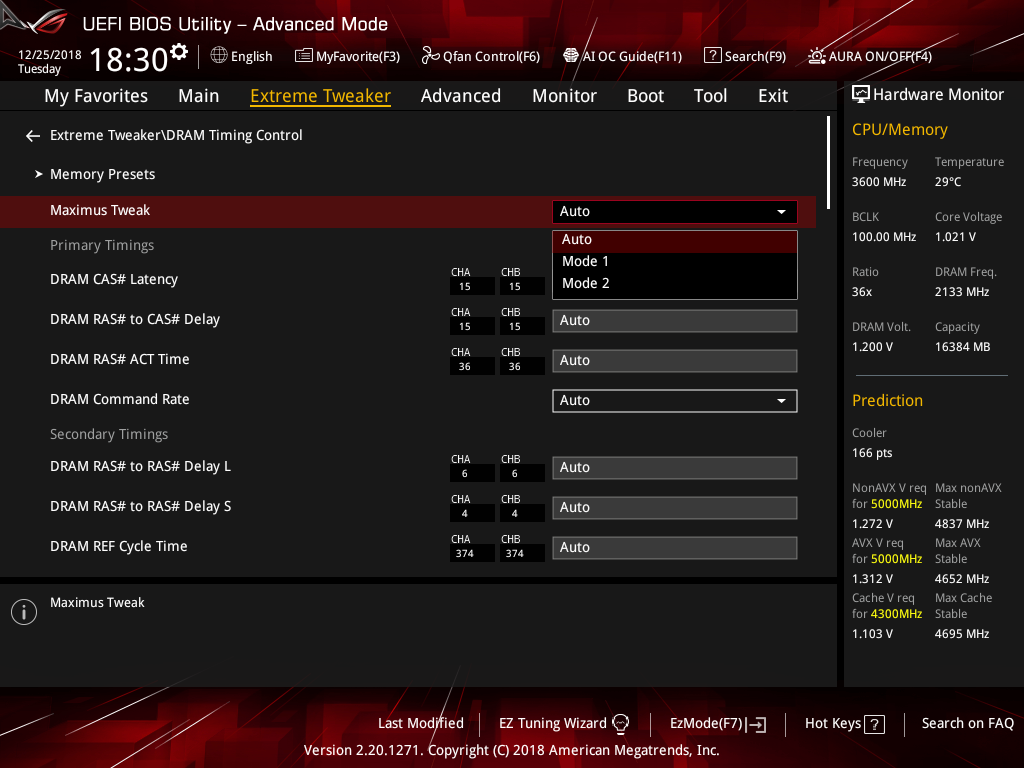
Task: Click the DRAM REF Cycle Time field
Action: [x=675, y=547]
